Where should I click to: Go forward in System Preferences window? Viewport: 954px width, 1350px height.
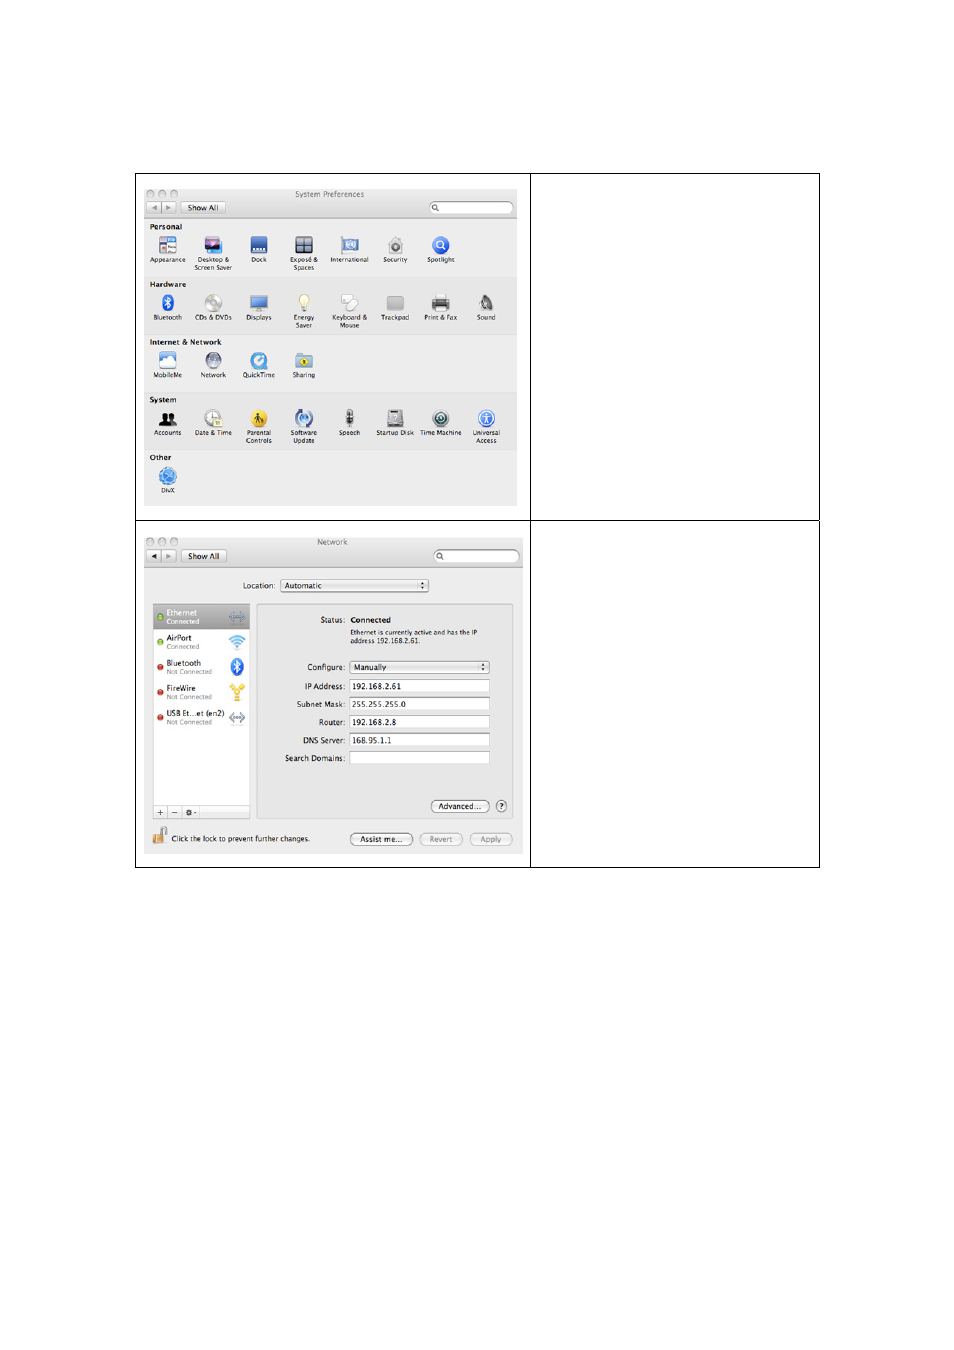168,208
